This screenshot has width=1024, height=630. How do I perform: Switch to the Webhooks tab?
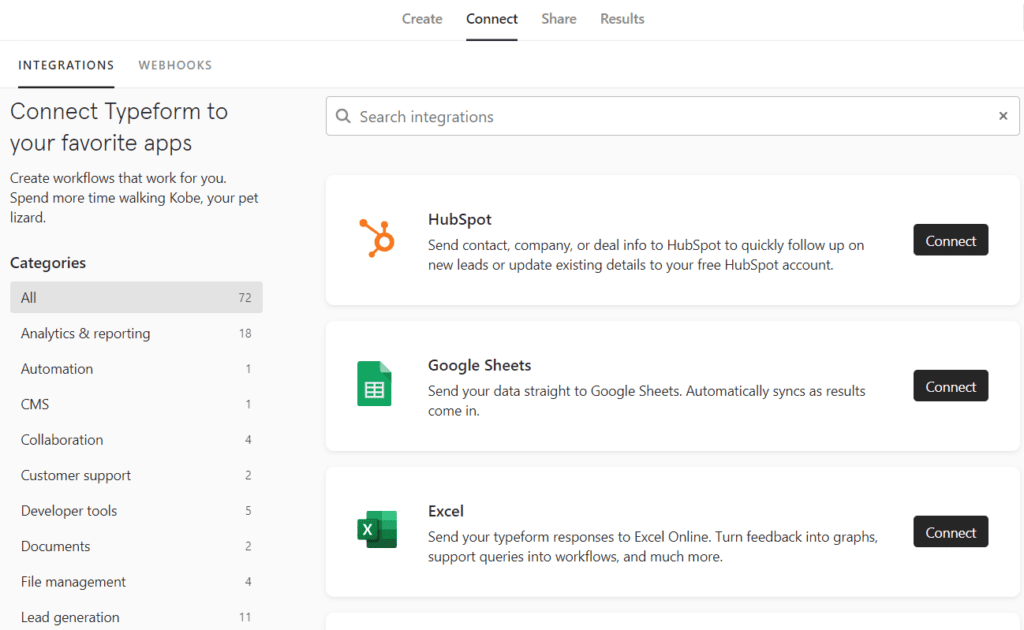click(x=175, y=65)
